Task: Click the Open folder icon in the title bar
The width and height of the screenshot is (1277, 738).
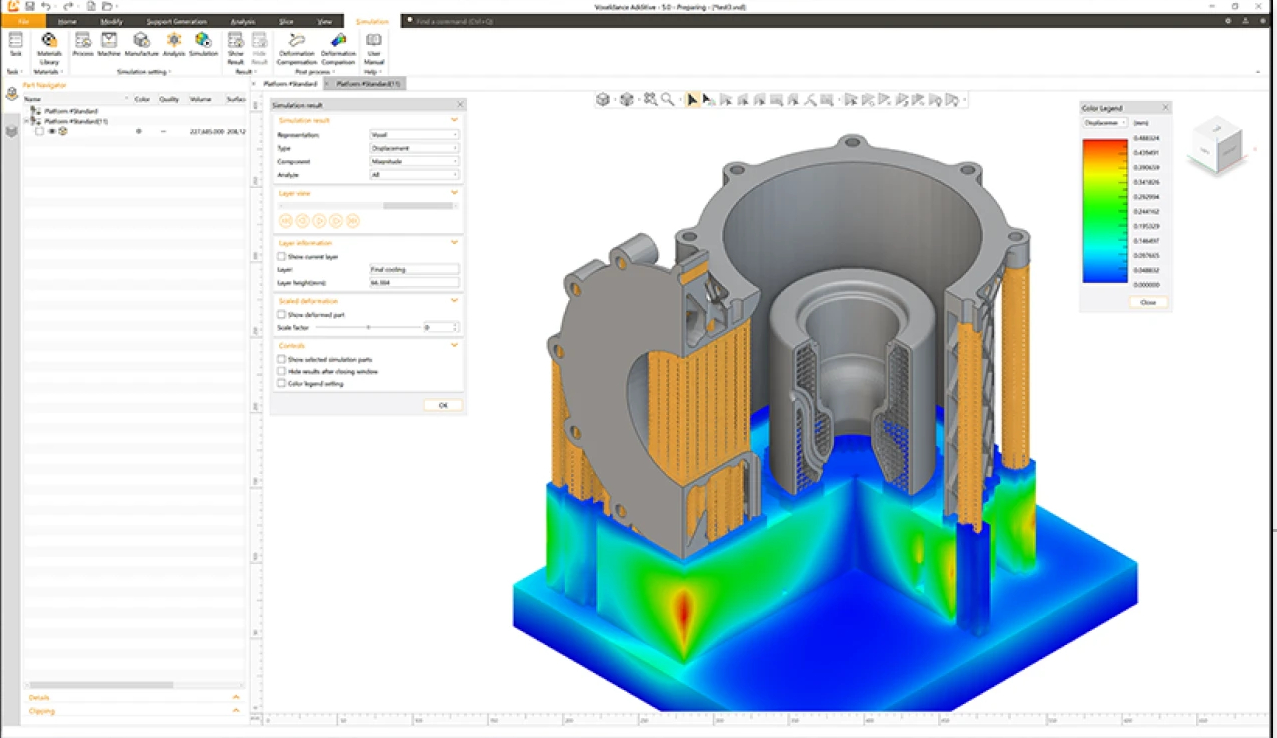Action: tap(106, 6)
